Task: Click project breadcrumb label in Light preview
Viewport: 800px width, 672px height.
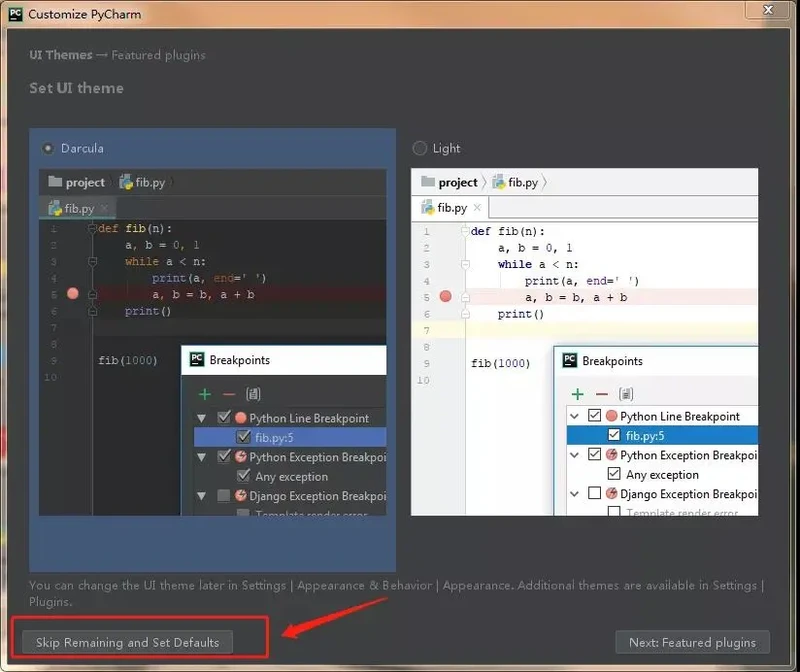Action: point(458,182)
